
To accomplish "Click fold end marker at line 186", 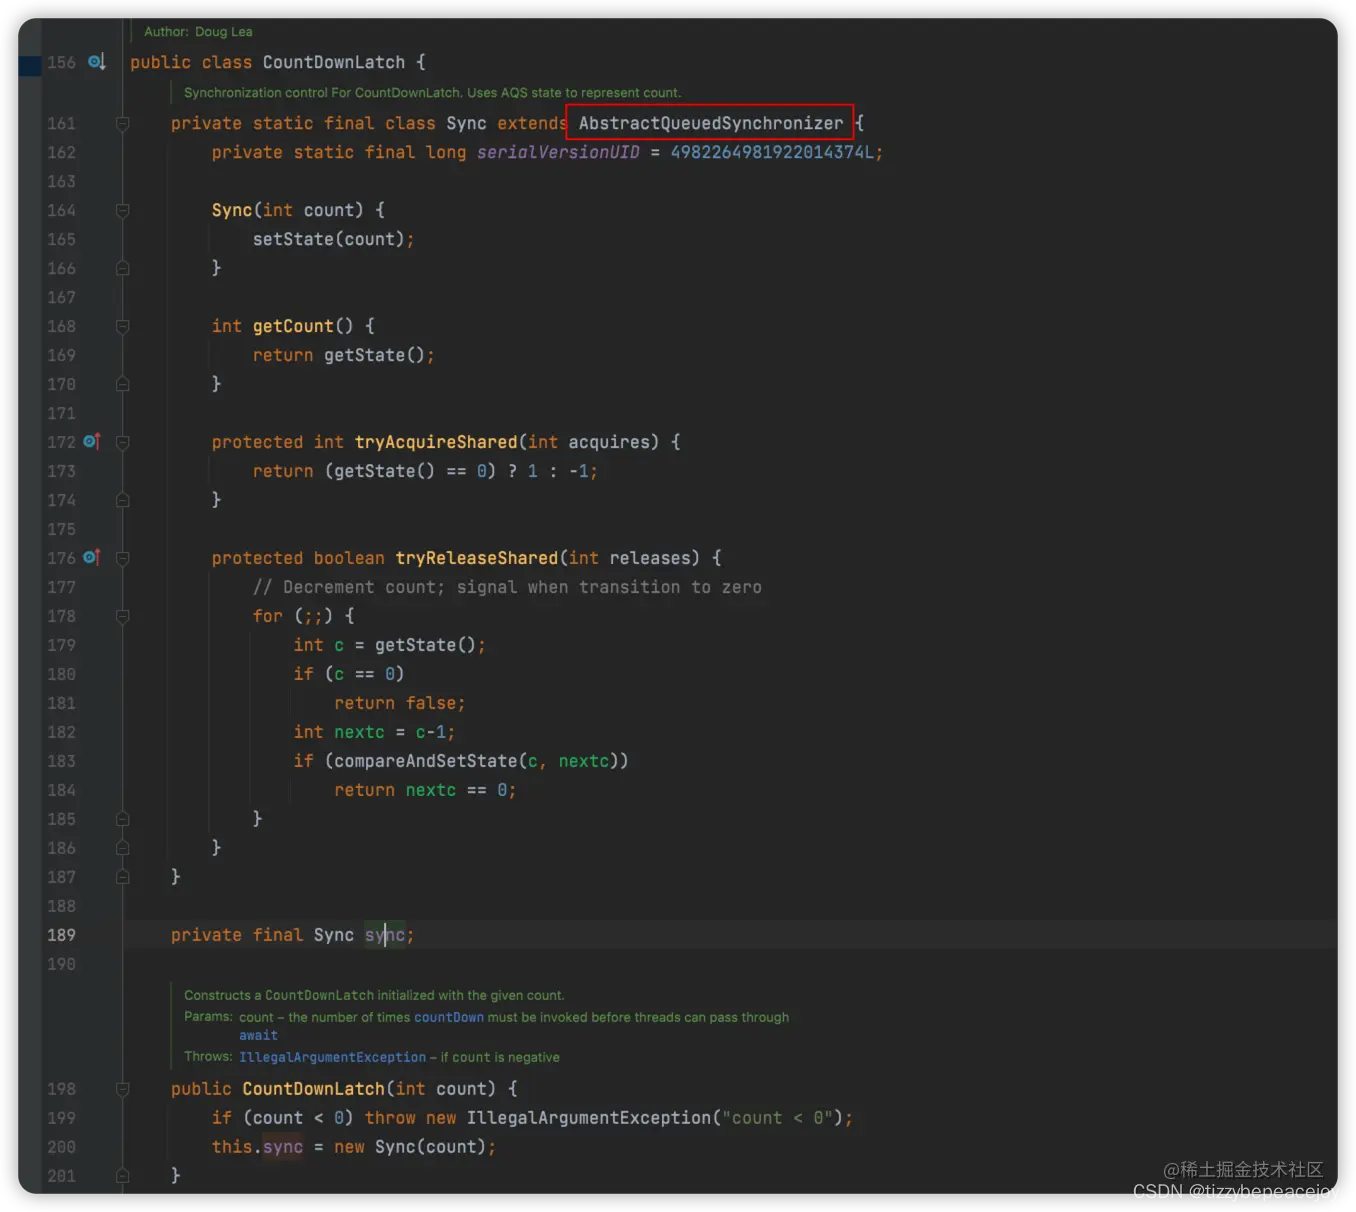I will coord(123,848).
